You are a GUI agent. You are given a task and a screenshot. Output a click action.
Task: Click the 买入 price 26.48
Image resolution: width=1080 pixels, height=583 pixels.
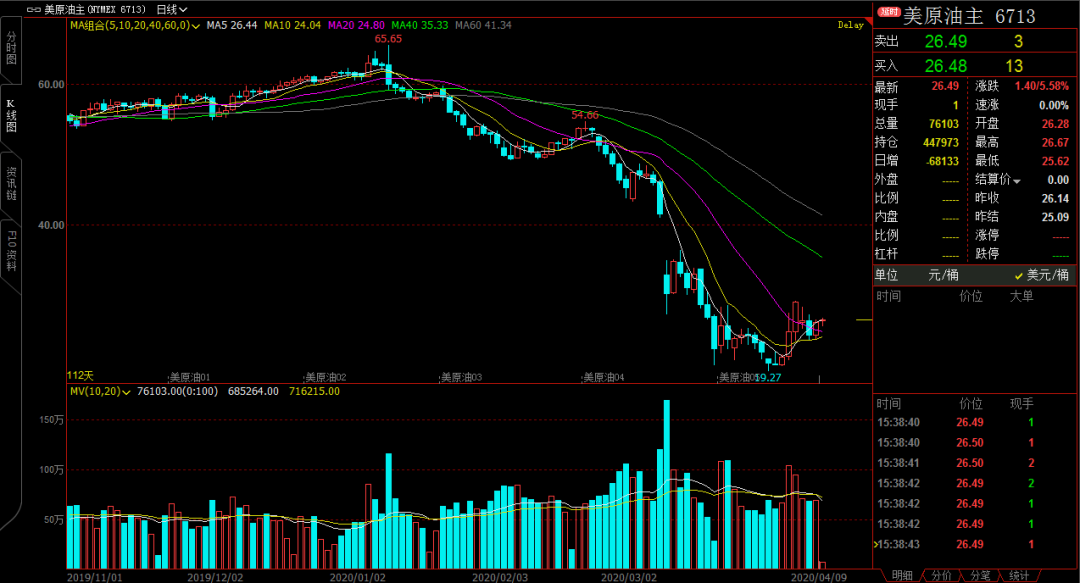(x=946, y=66)
